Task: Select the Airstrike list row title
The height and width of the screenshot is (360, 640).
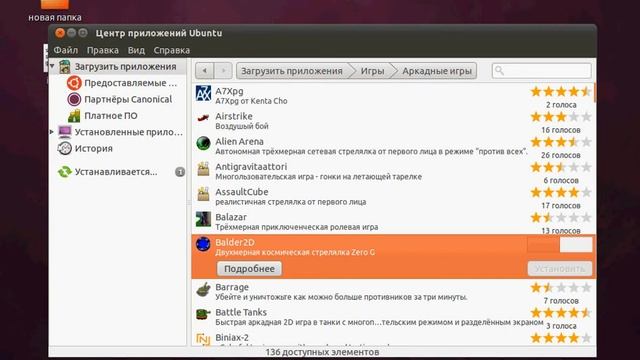Action: (234, 116)
